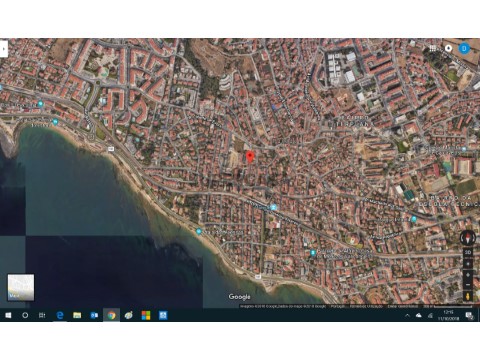Click the teal marker at far-right middle

pyautogui.click(x=464, y=149)
